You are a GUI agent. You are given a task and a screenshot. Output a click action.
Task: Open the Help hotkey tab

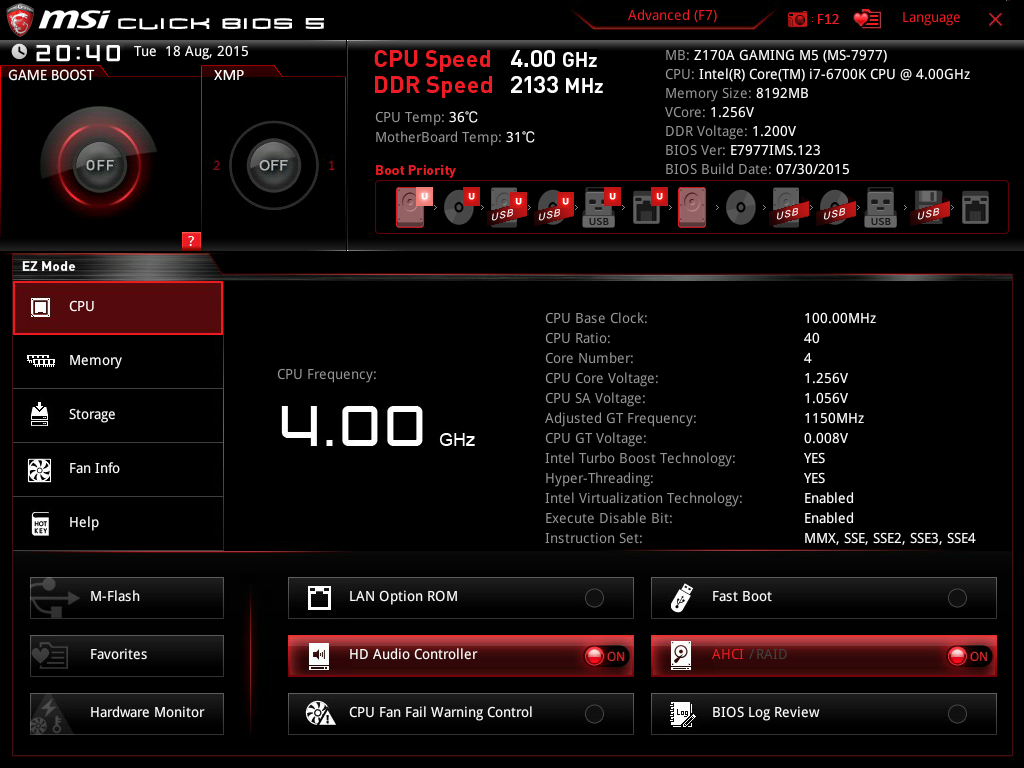pyautogui.click(x=118, y=523)
